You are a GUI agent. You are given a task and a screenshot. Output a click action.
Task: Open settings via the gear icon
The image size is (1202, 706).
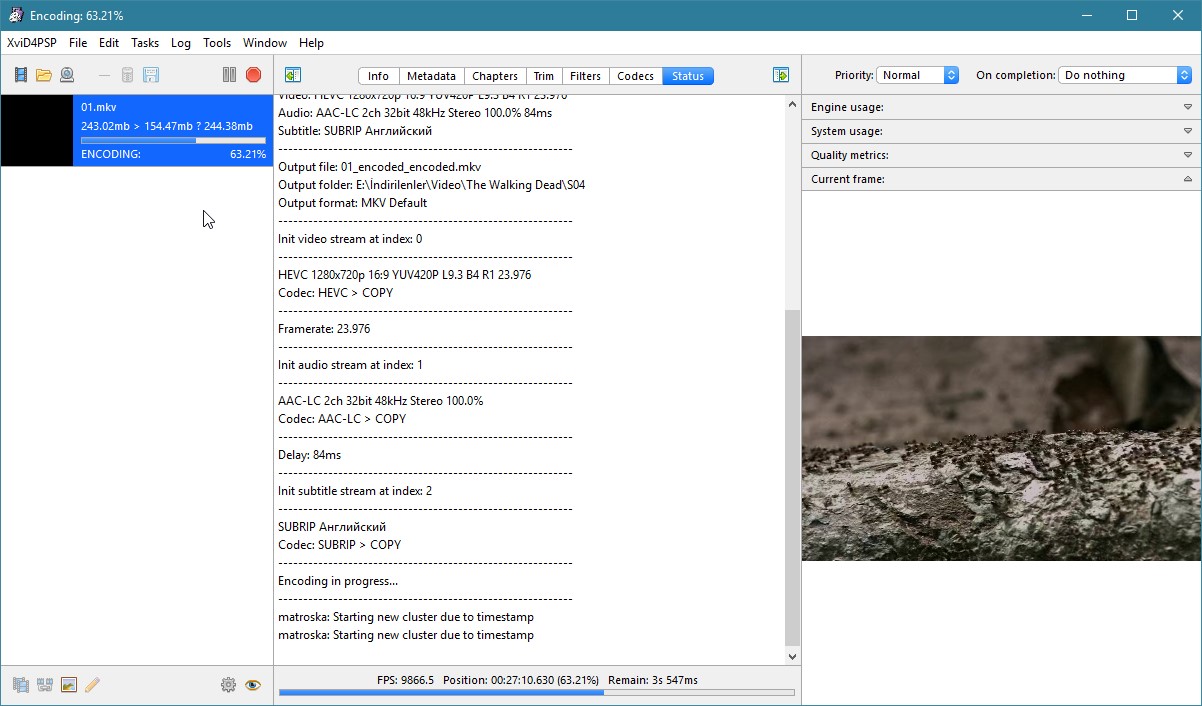(228, 685)
